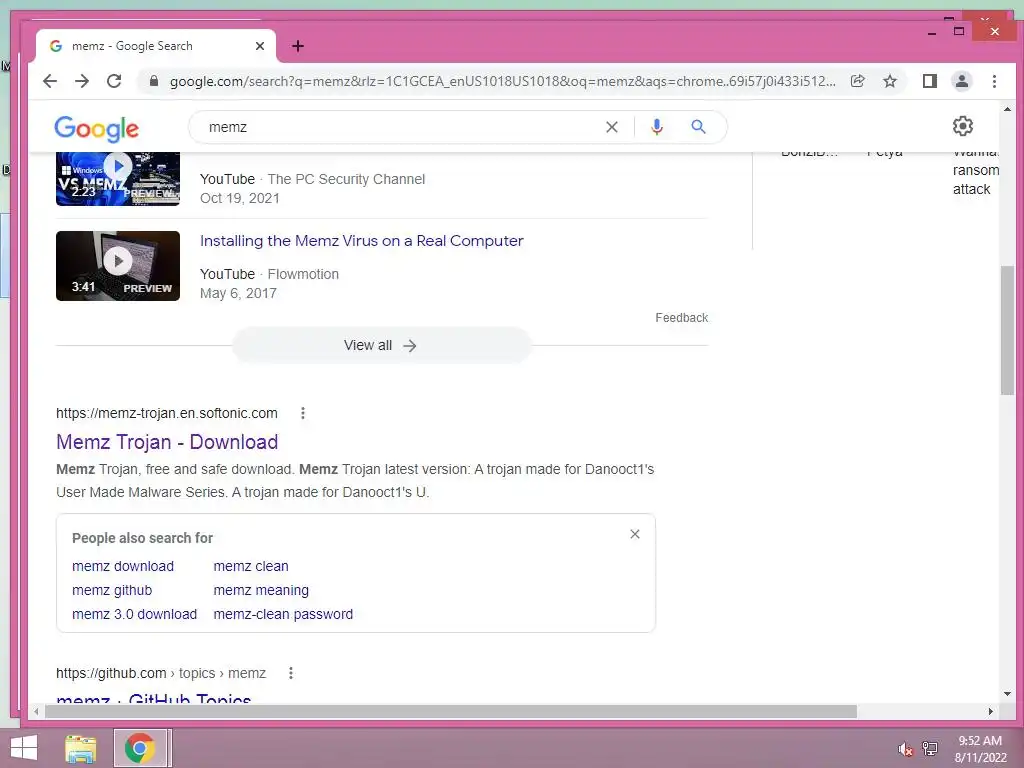Click the https://memz-trojan.en.softonic.com URL text
This screenshot has height=768, width=1024.
point(167,413)
